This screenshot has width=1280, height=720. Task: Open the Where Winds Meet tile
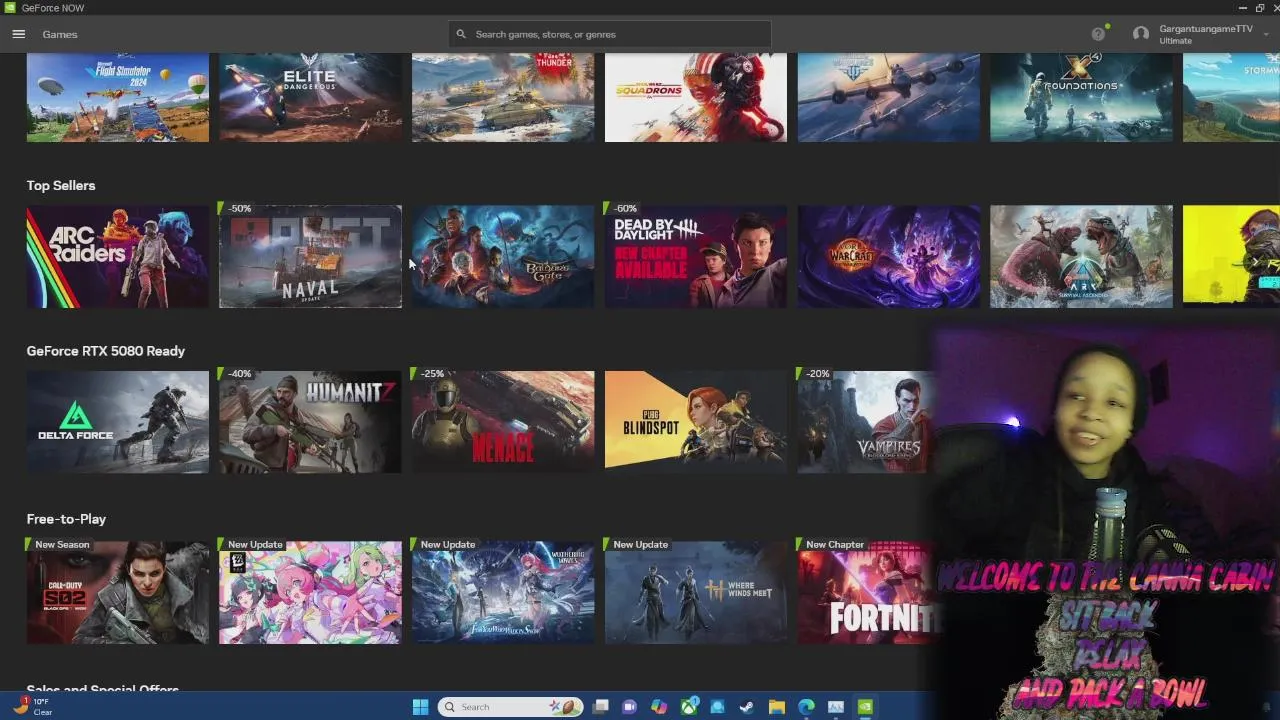(x=696, y=592)
